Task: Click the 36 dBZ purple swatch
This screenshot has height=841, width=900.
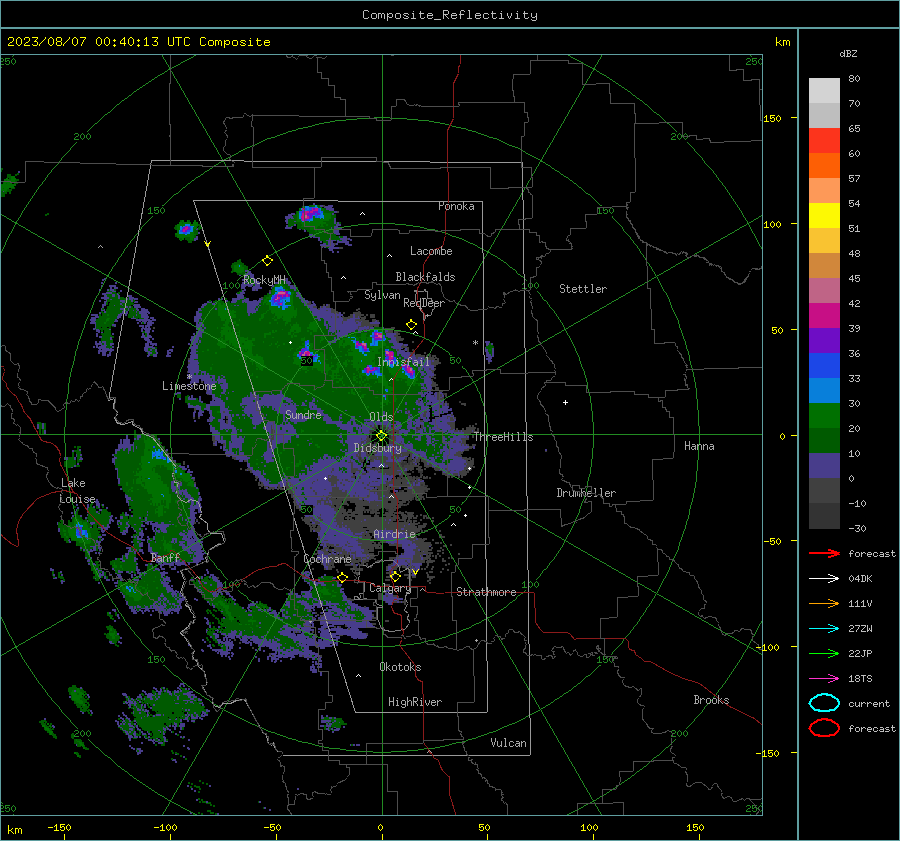Action: 824,340
